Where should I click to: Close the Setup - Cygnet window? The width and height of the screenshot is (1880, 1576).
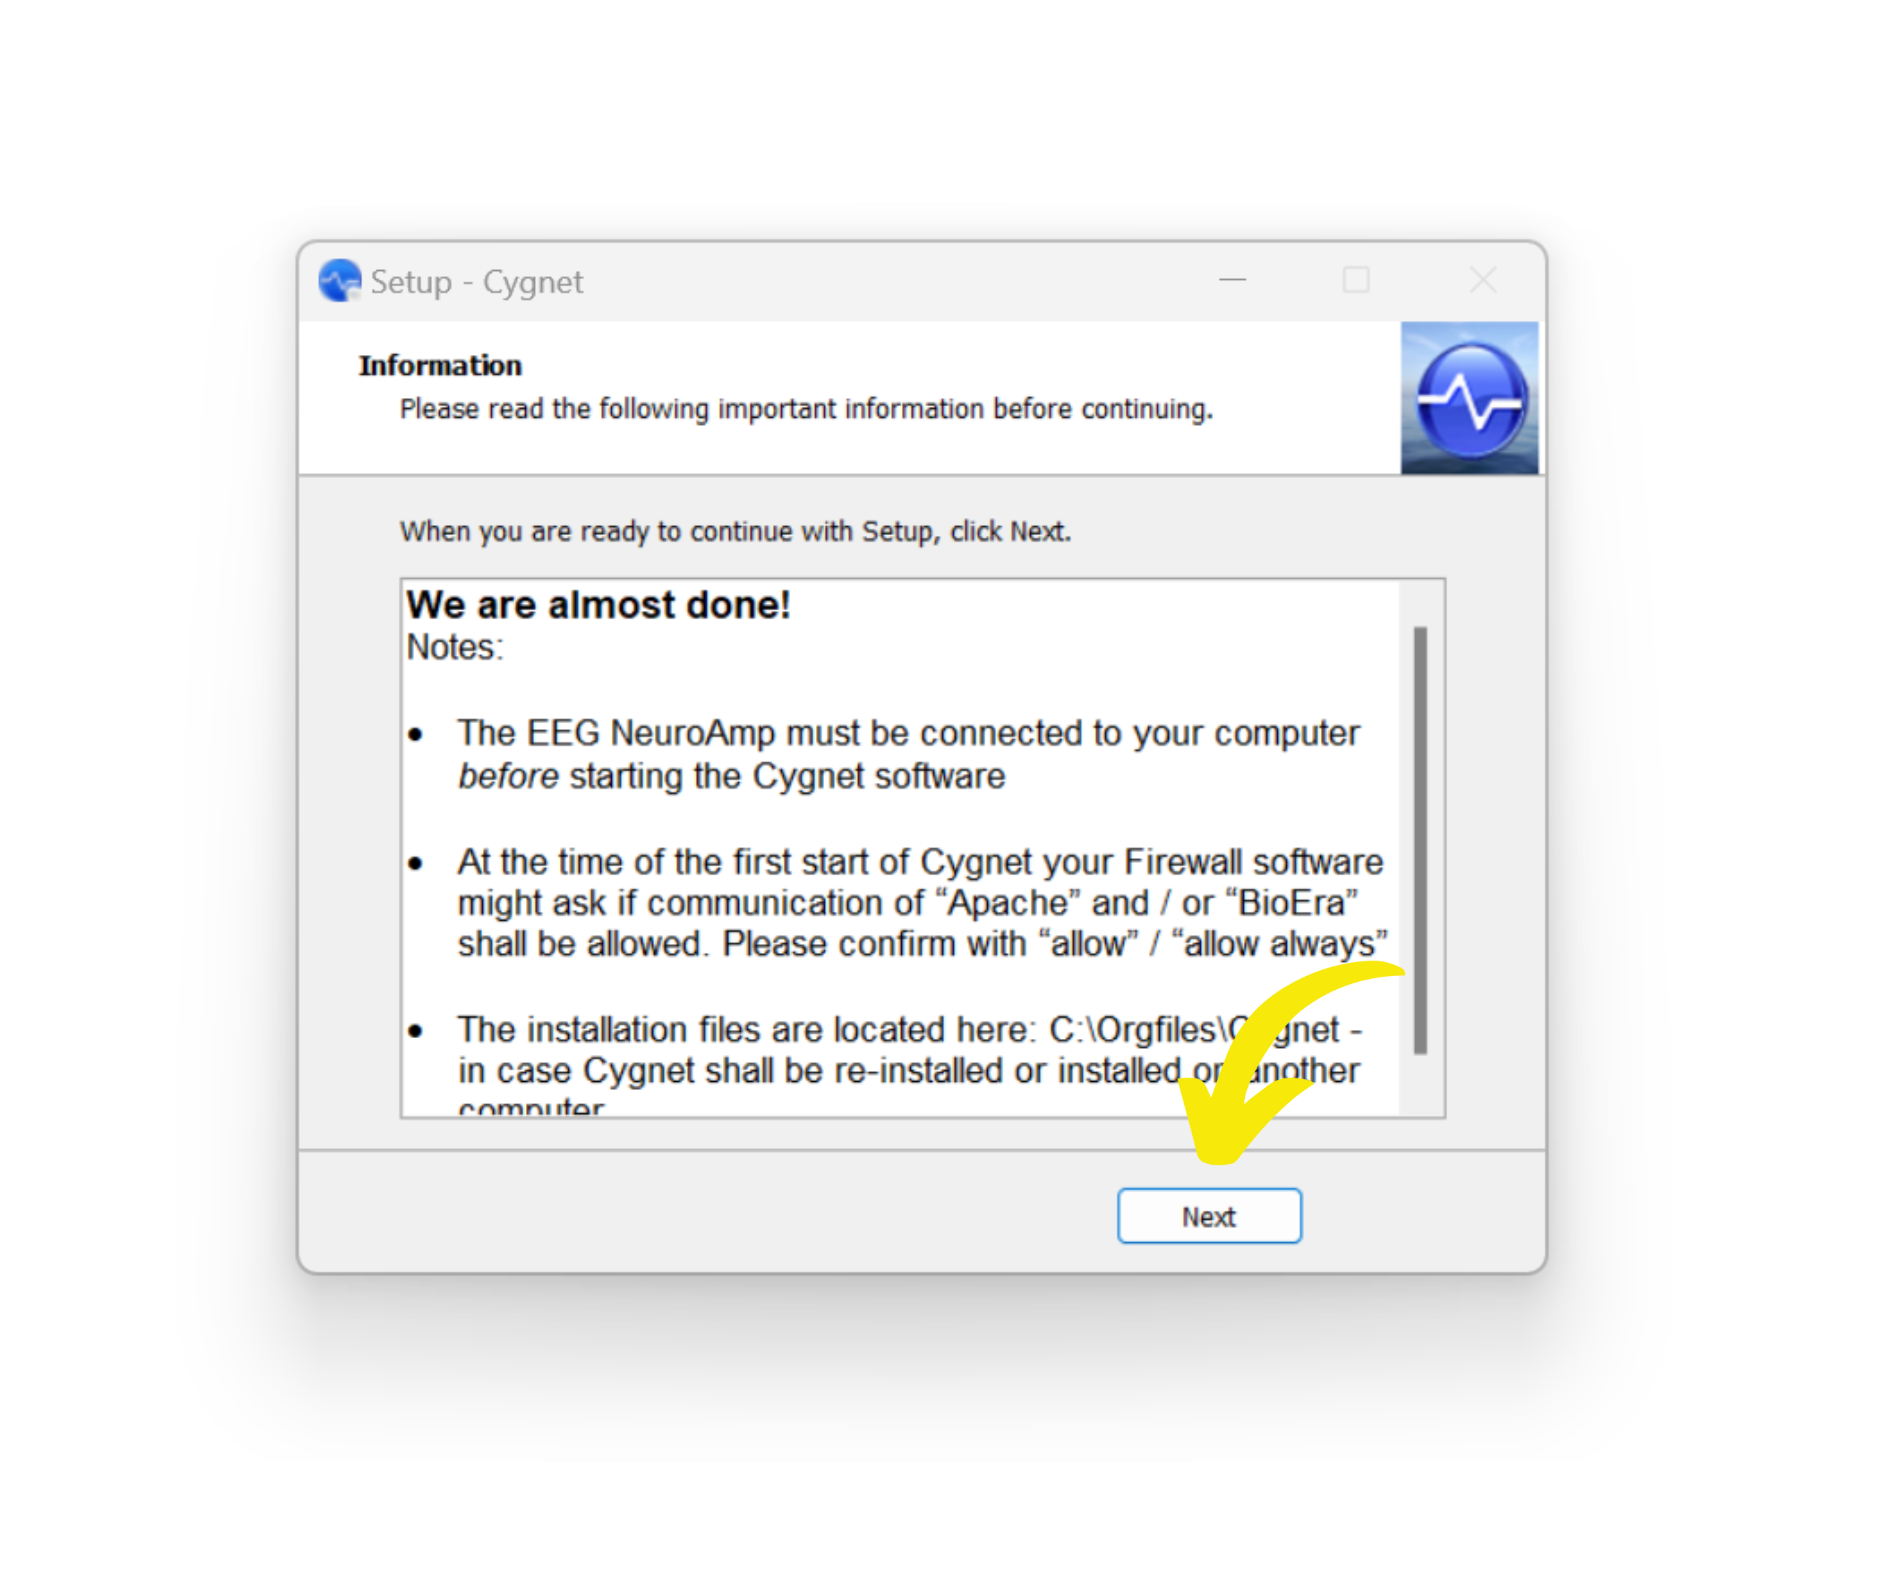pos(1482,281)
